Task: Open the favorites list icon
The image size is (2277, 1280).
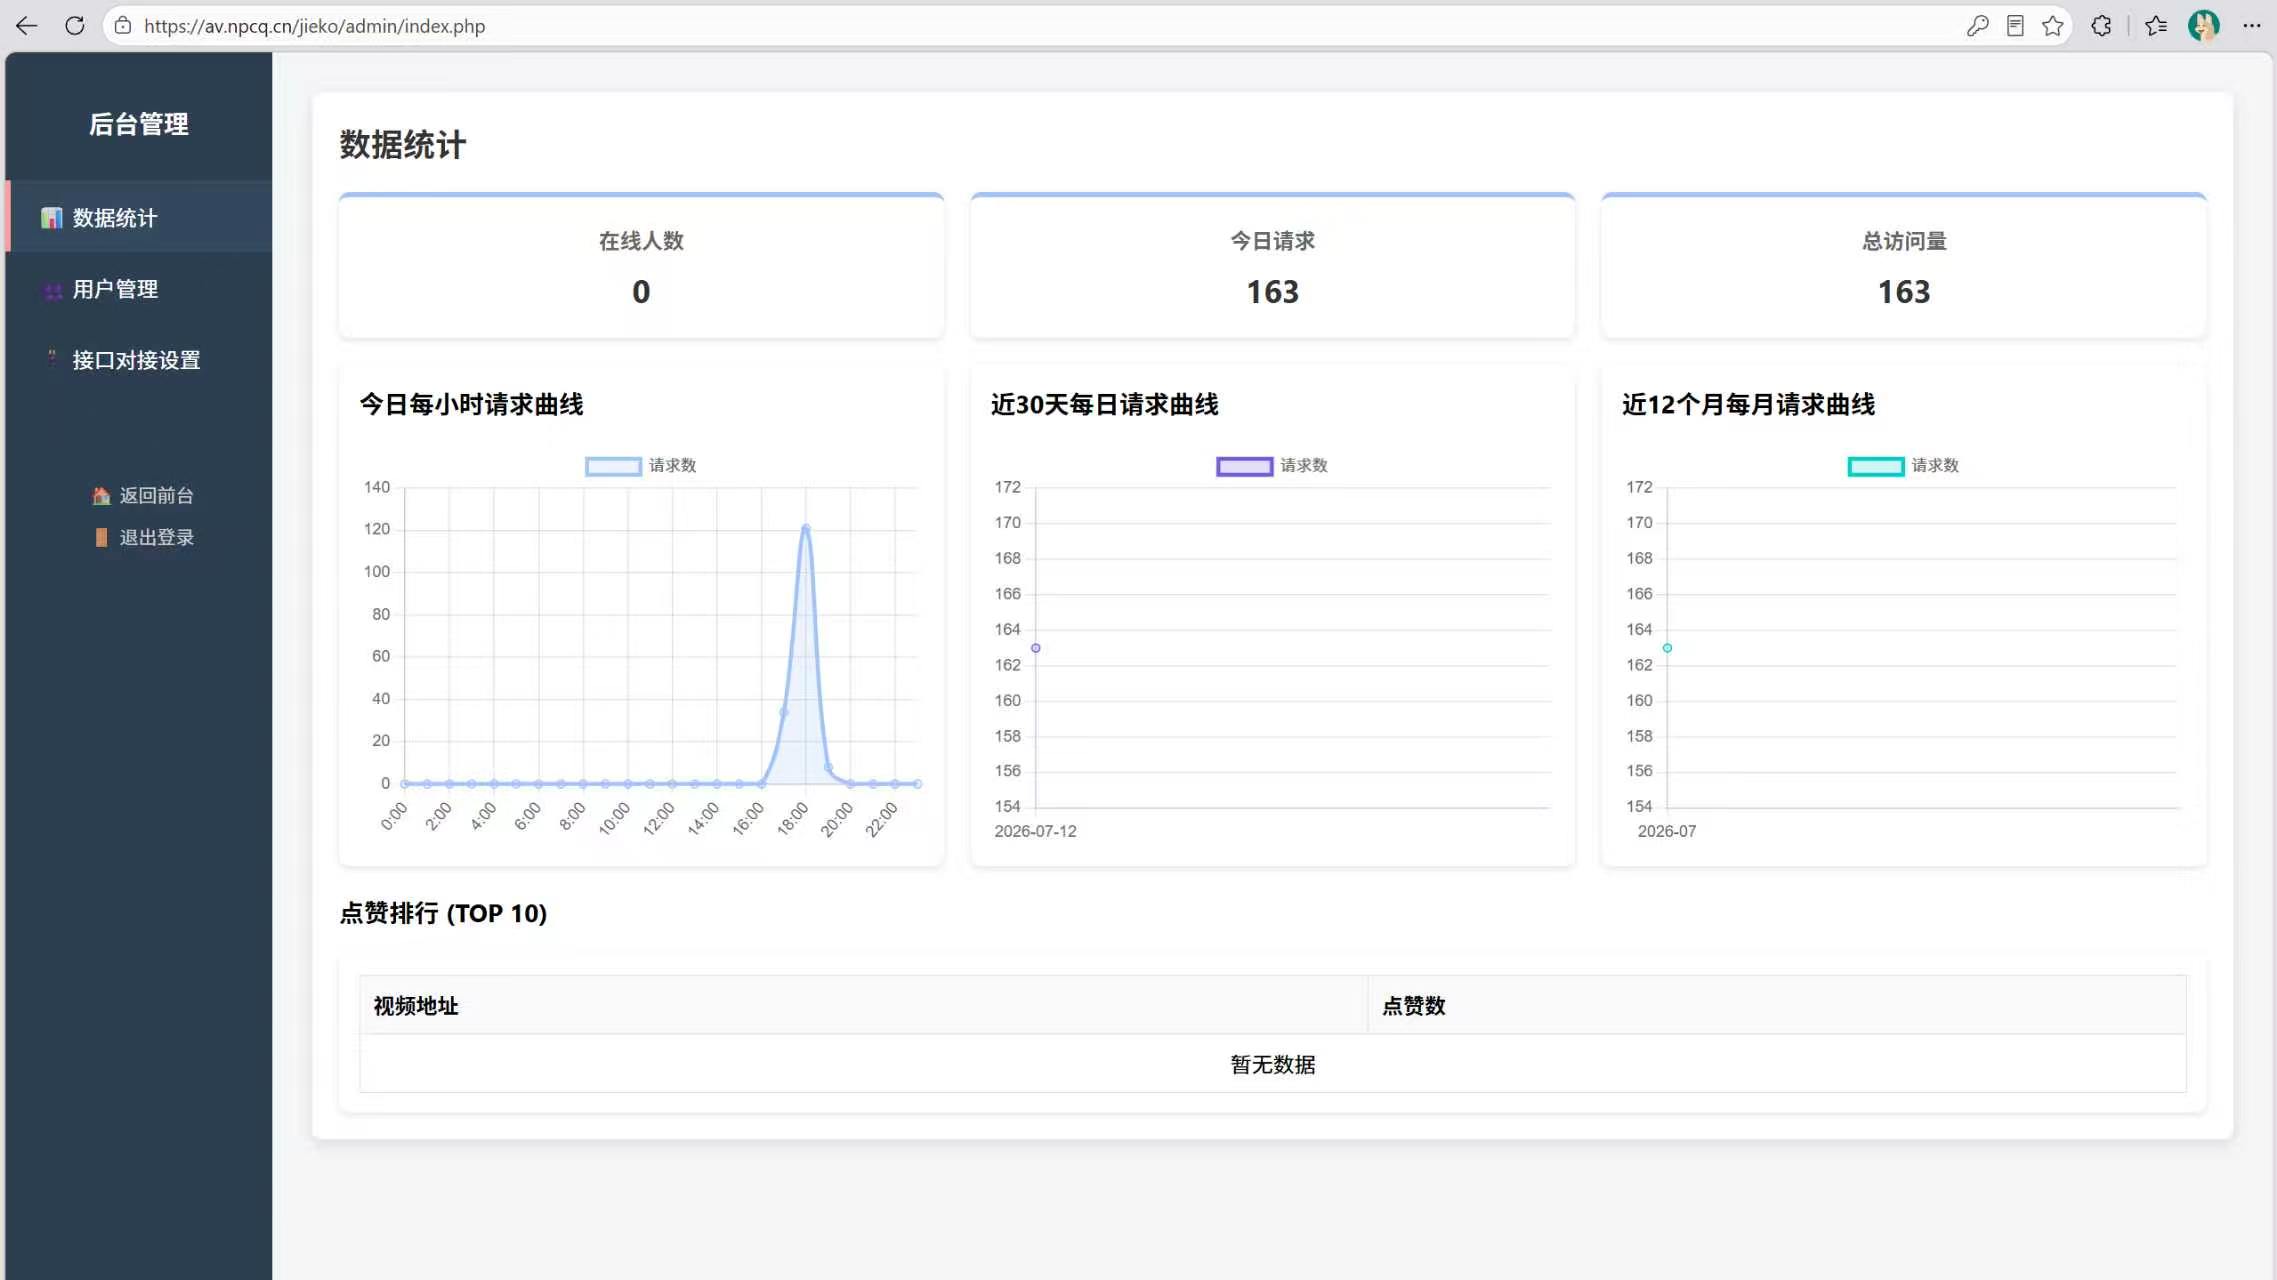Action: coord(2156,26)
